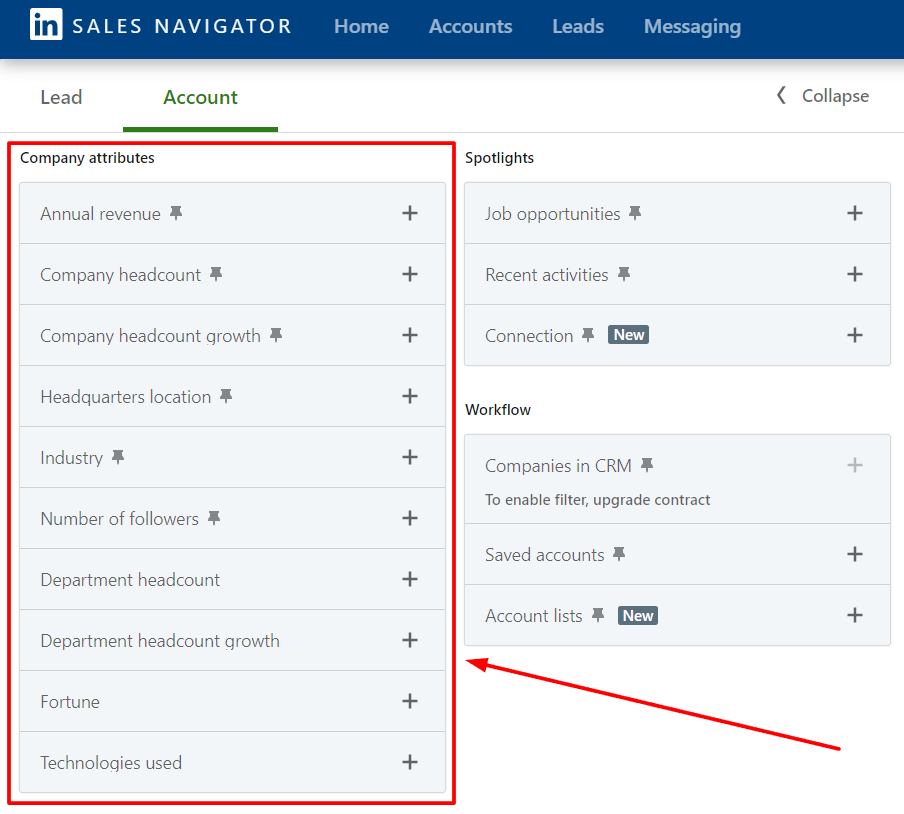Expand Technologies used plus button
The height and width of the screenshot is (814, 904).
pos(410,762)
